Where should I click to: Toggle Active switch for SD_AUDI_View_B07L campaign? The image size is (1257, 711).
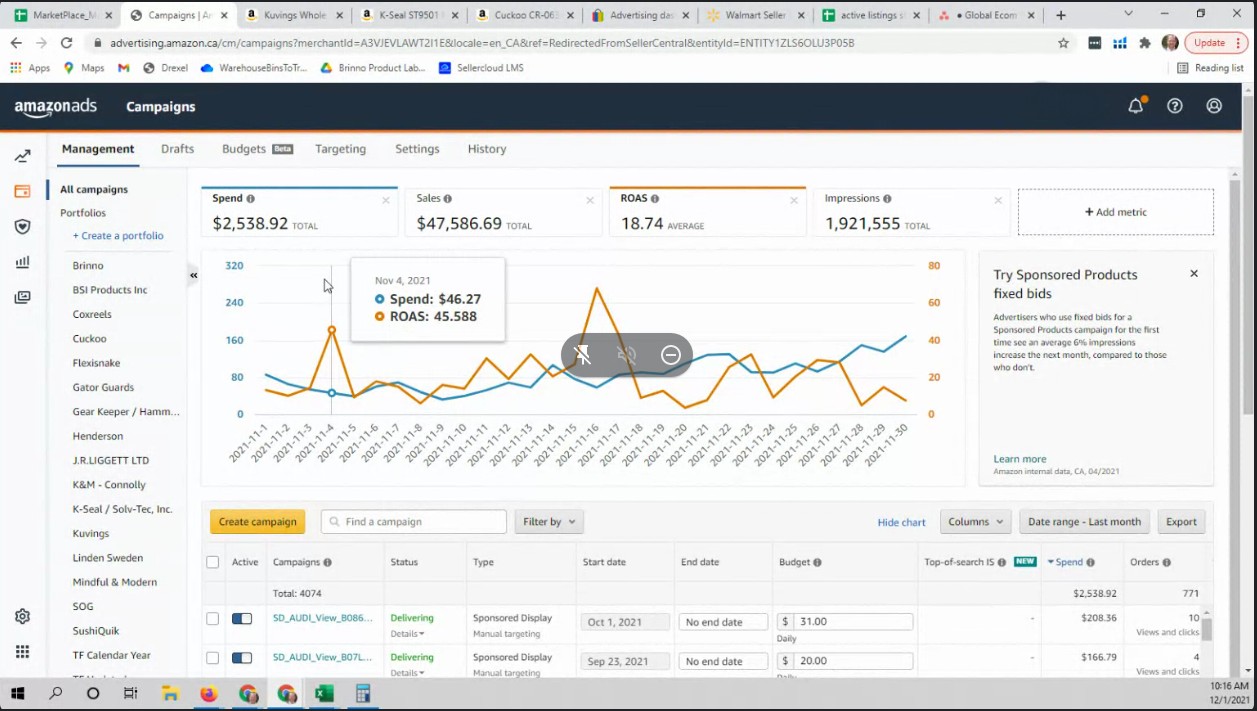tap(242, 658)
